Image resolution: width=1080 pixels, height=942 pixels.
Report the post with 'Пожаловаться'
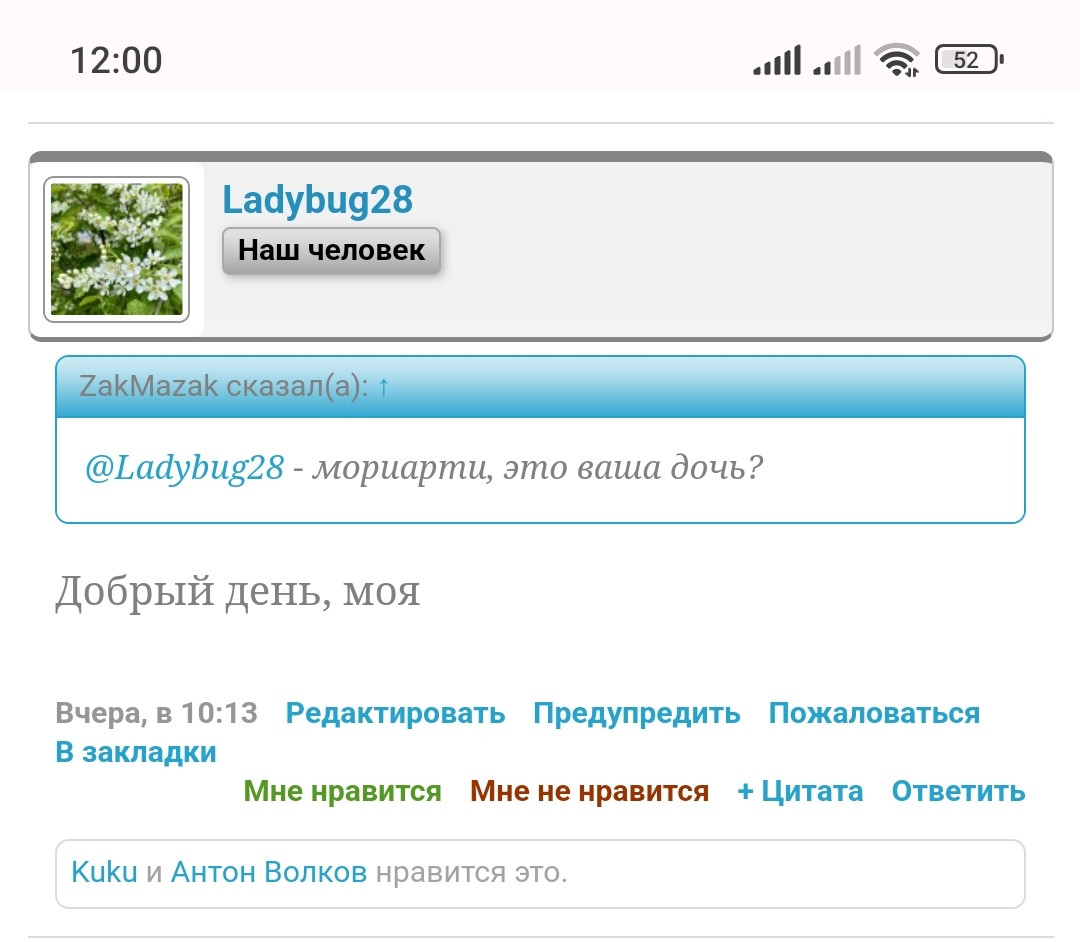875,713
